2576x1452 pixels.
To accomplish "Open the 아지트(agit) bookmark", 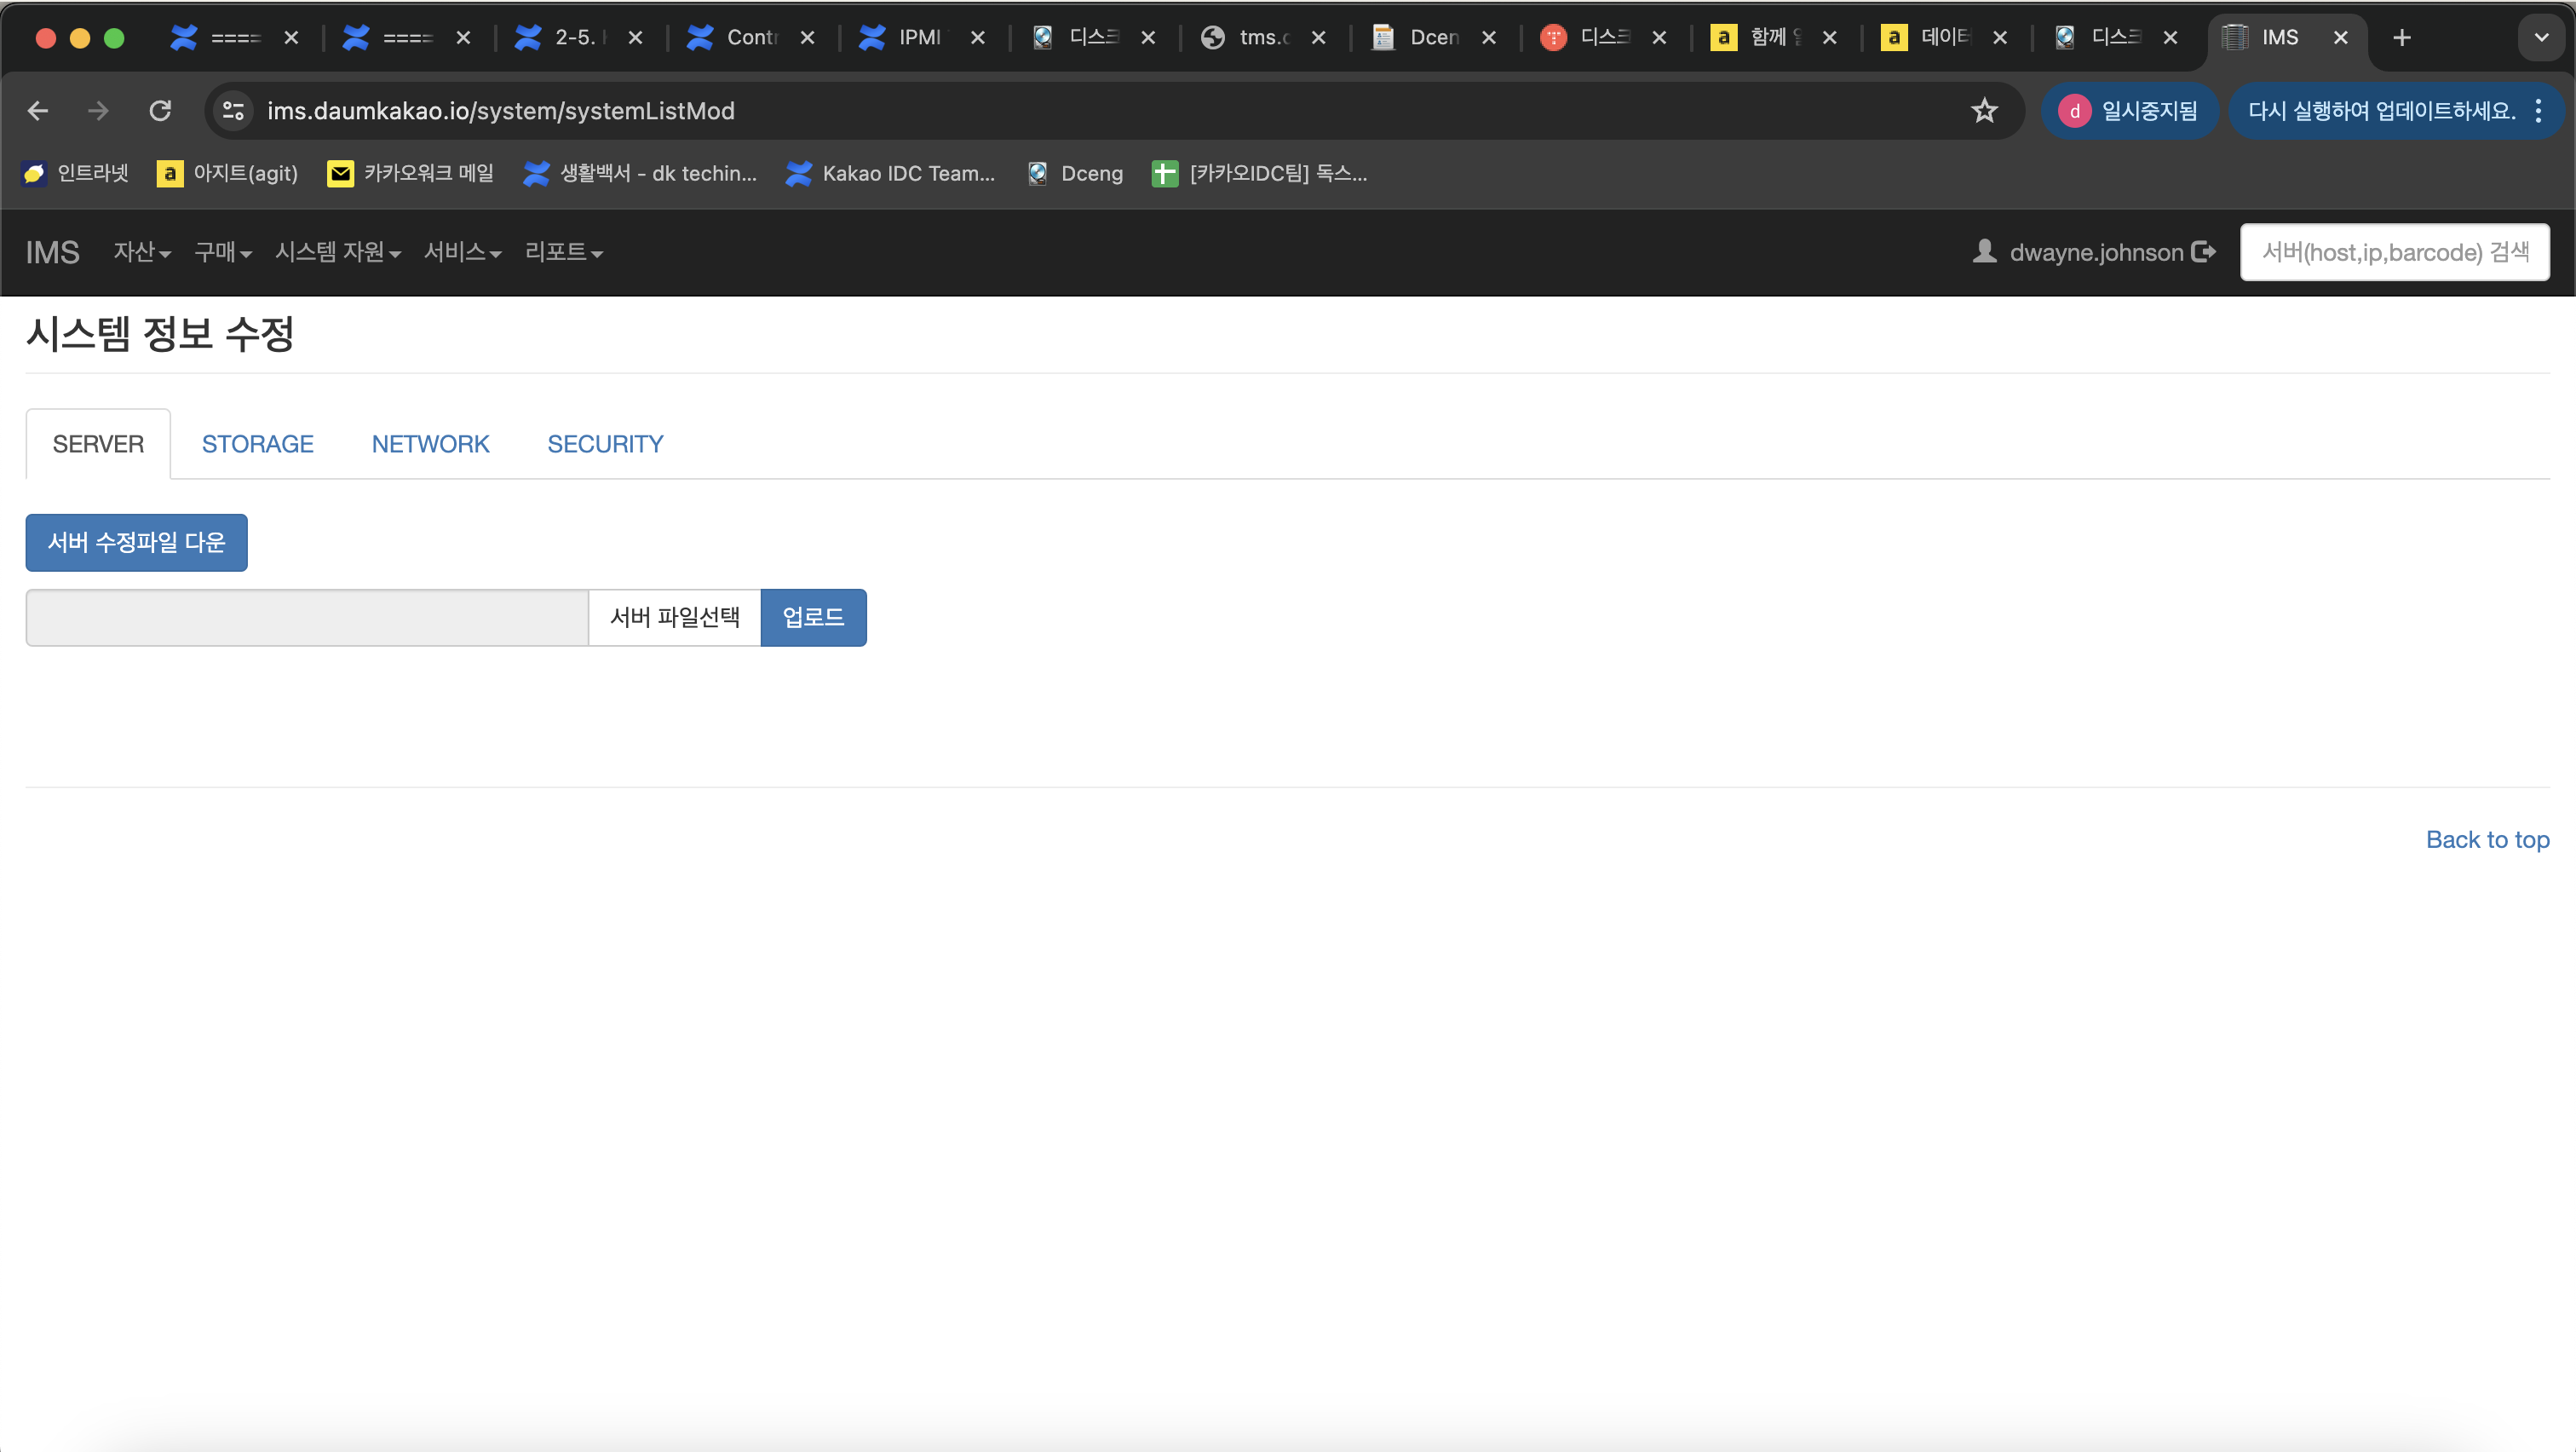I will click(228, 173).
